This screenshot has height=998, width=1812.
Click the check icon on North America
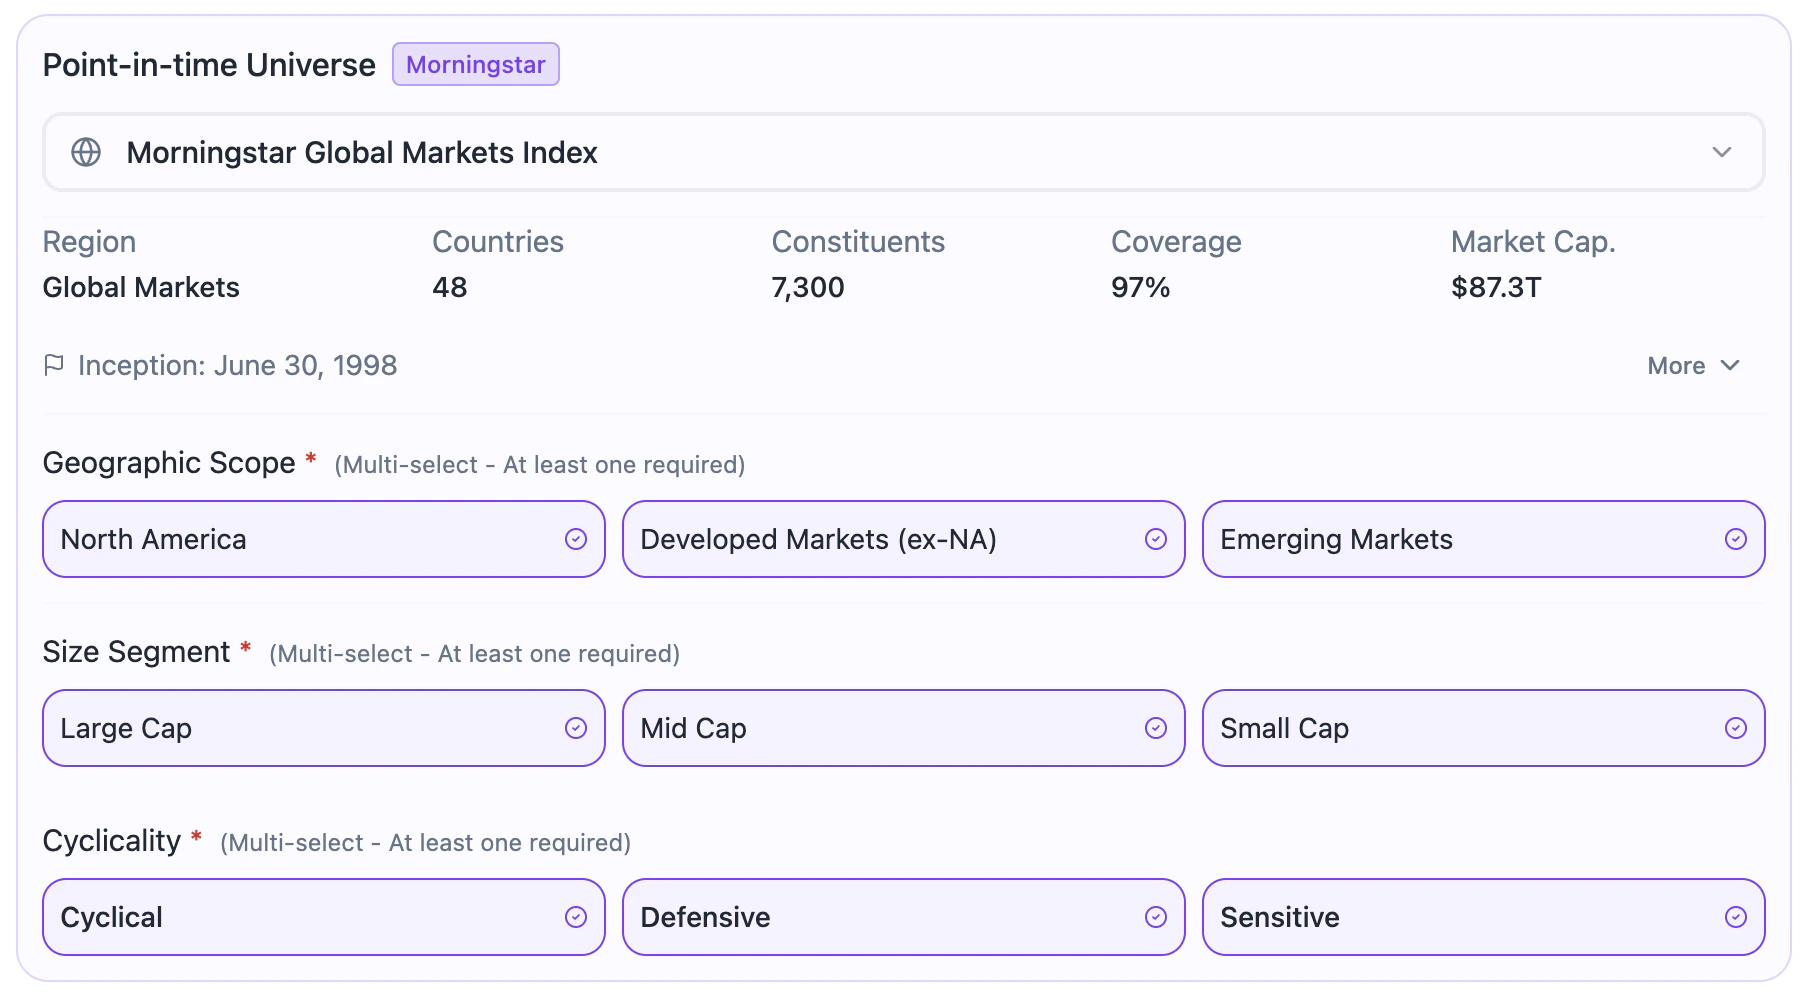[576, 539]
